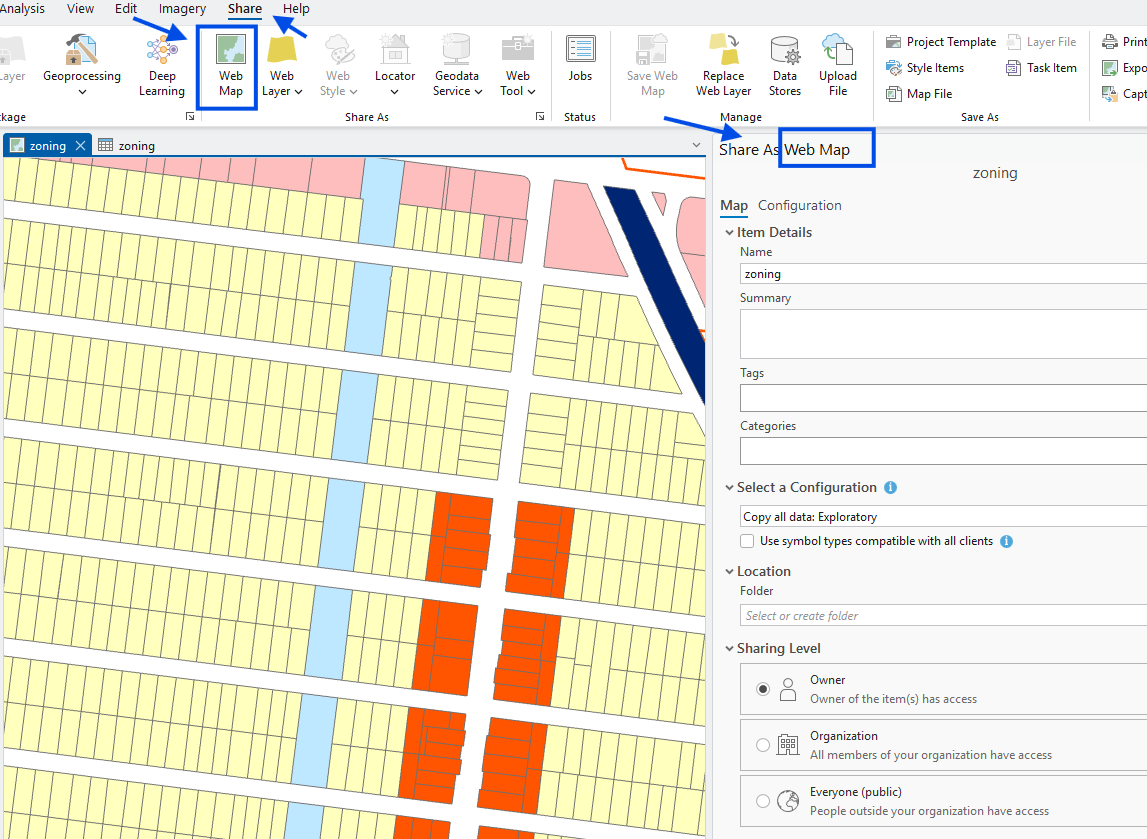This screenshot has height=839, width=1147.
Task: Enable symbol types compatible with all clients
Action: click(747, 541)
